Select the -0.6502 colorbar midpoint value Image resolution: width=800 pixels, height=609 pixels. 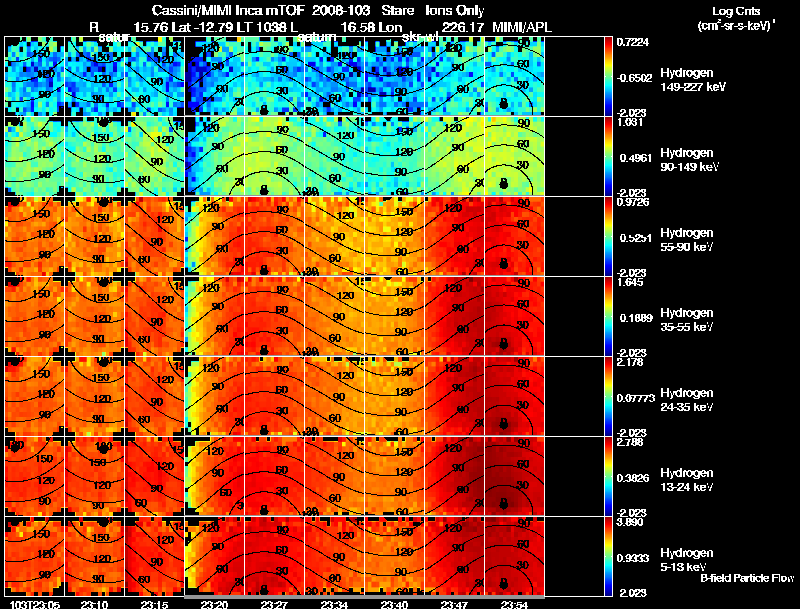[633, 78]
